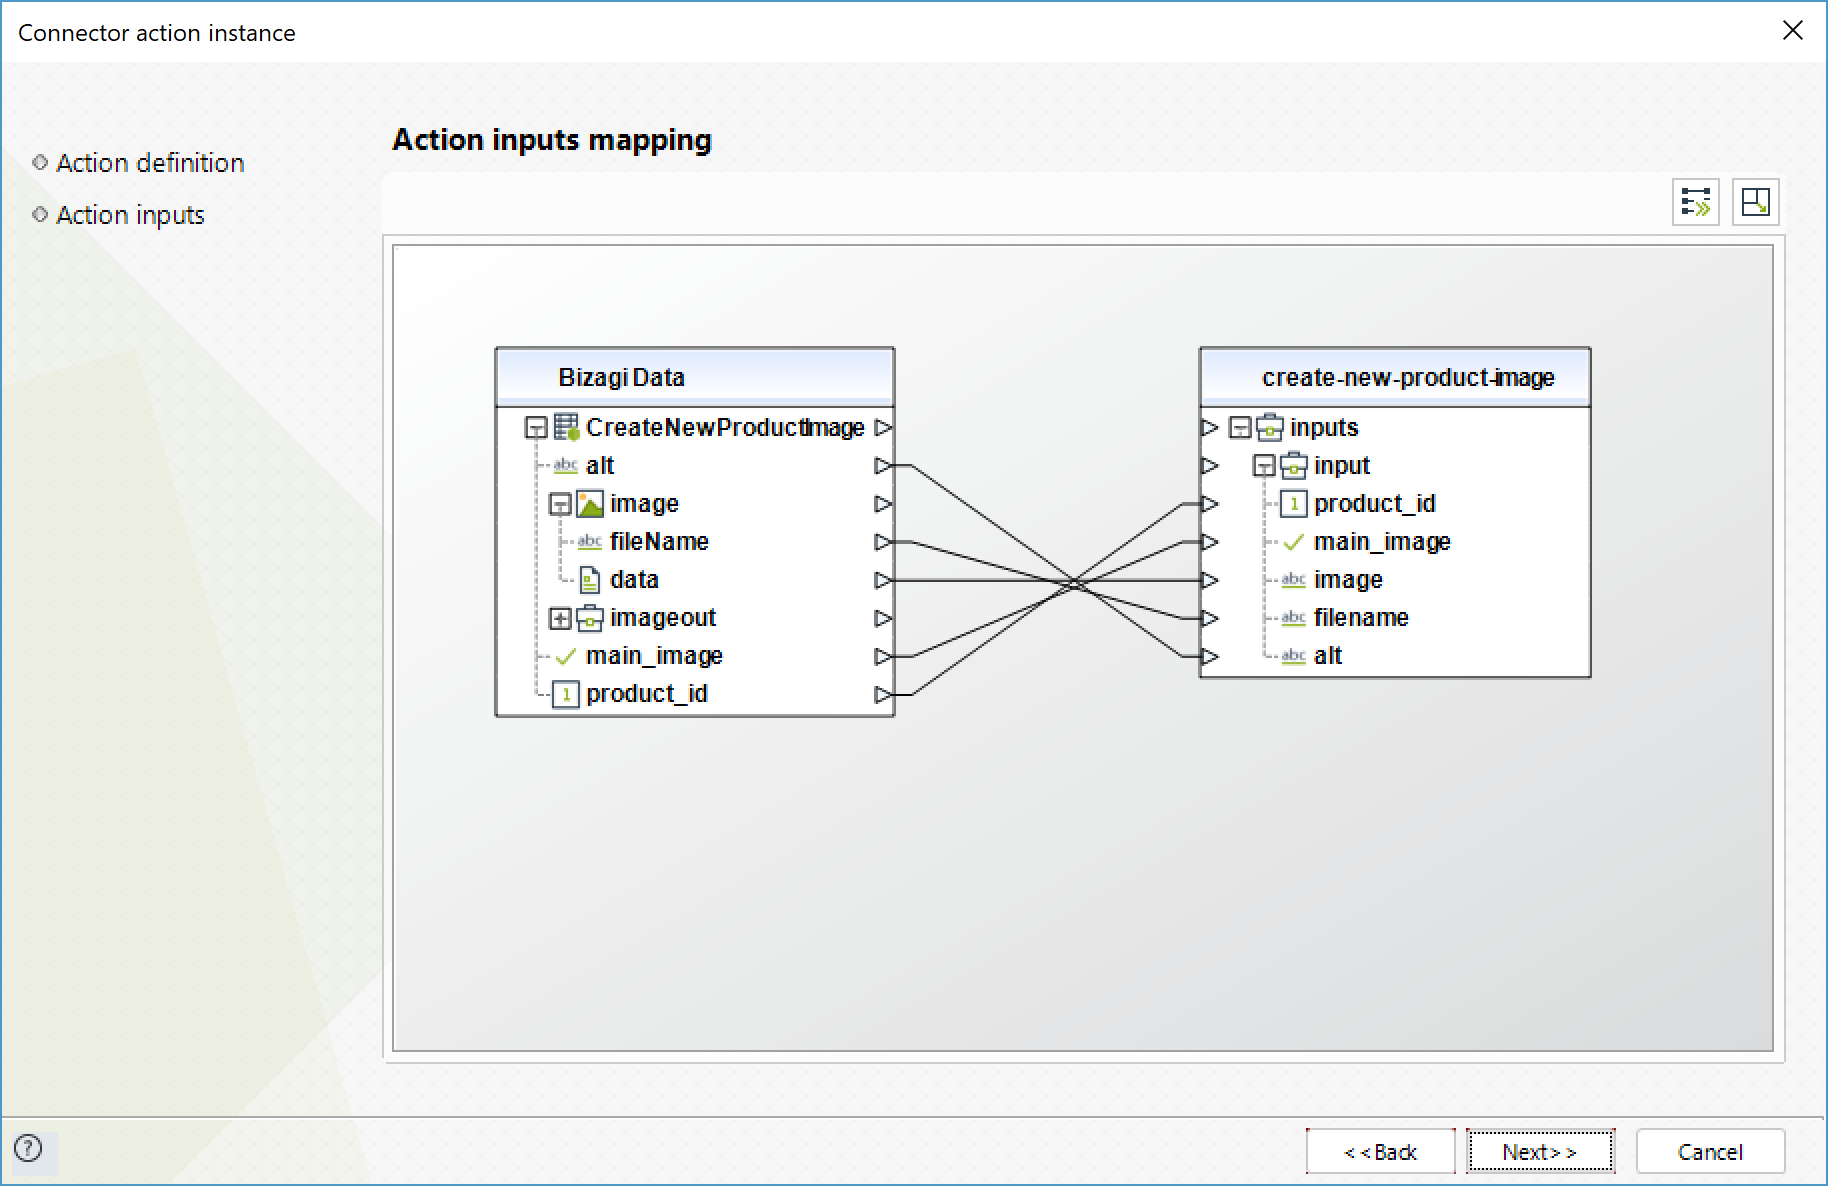Proceed with the Next >> button

[1540, 1152]
